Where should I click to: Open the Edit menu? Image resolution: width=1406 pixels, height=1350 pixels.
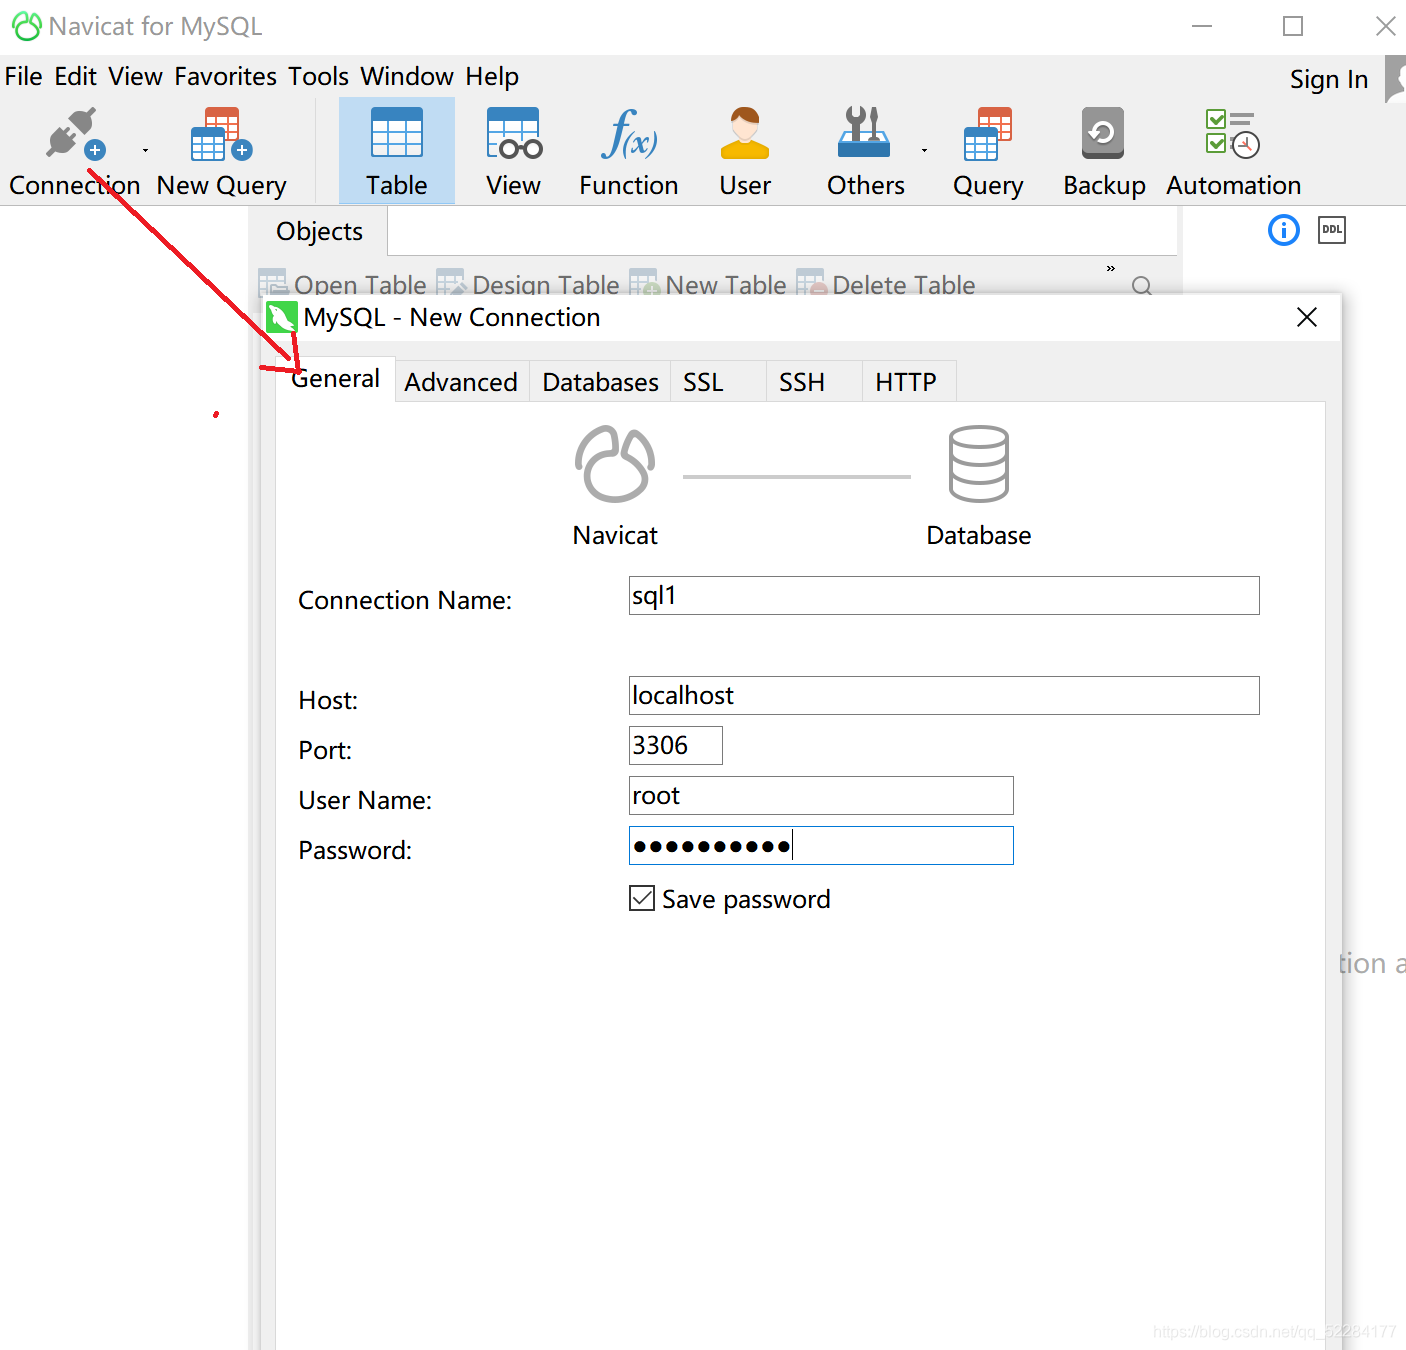(x=76, y=77)
